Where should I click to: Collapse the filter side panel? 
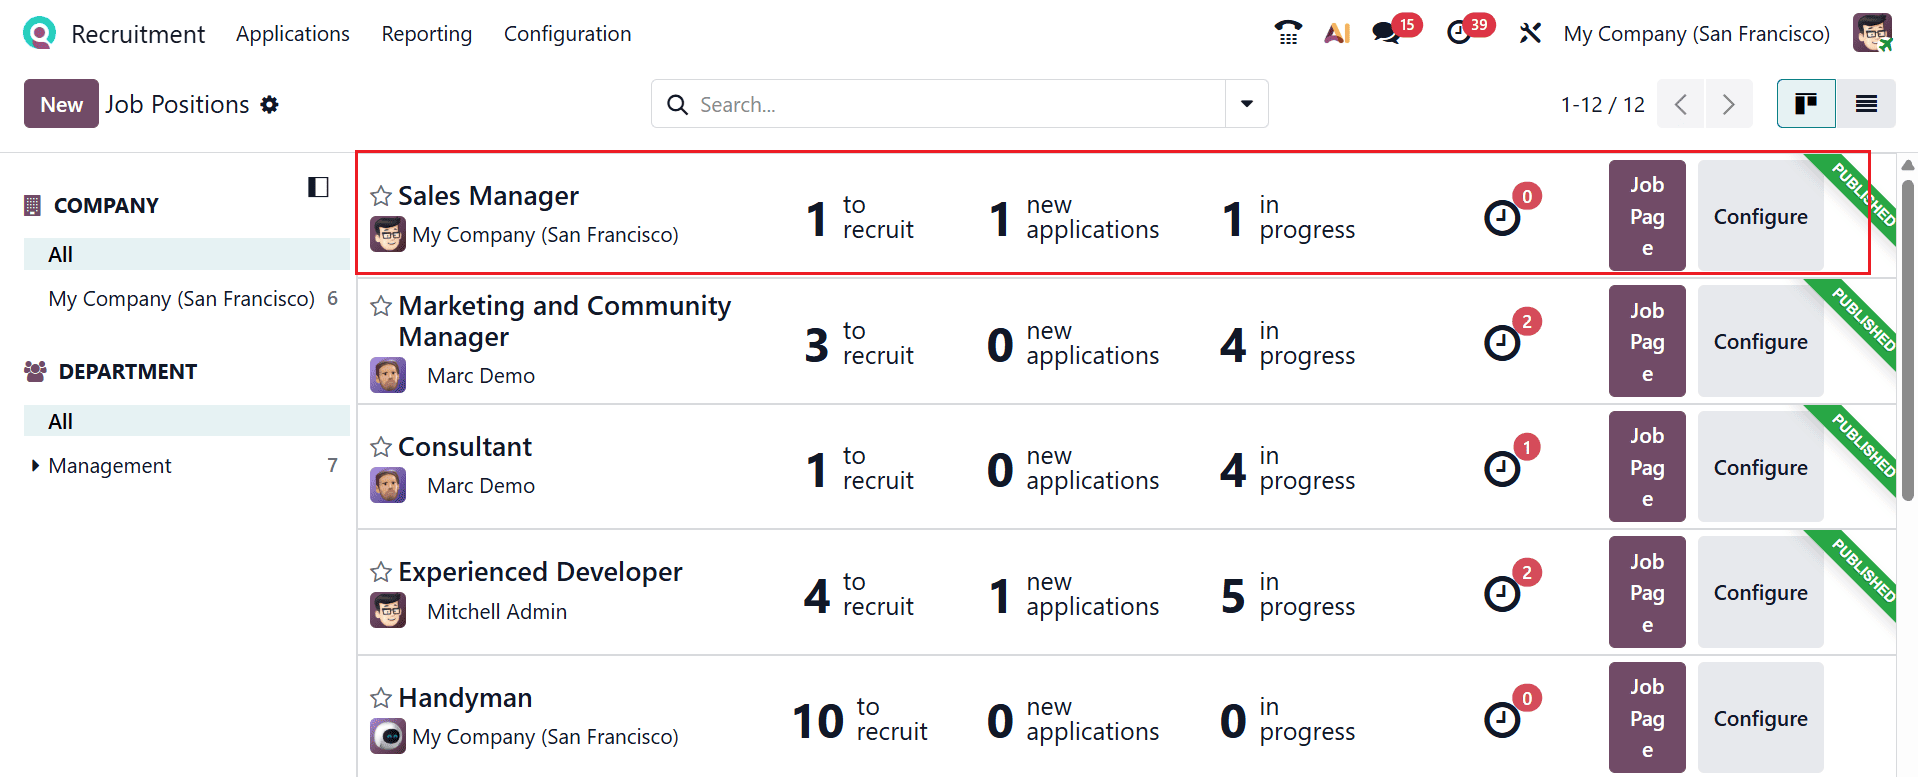[318, 187]
